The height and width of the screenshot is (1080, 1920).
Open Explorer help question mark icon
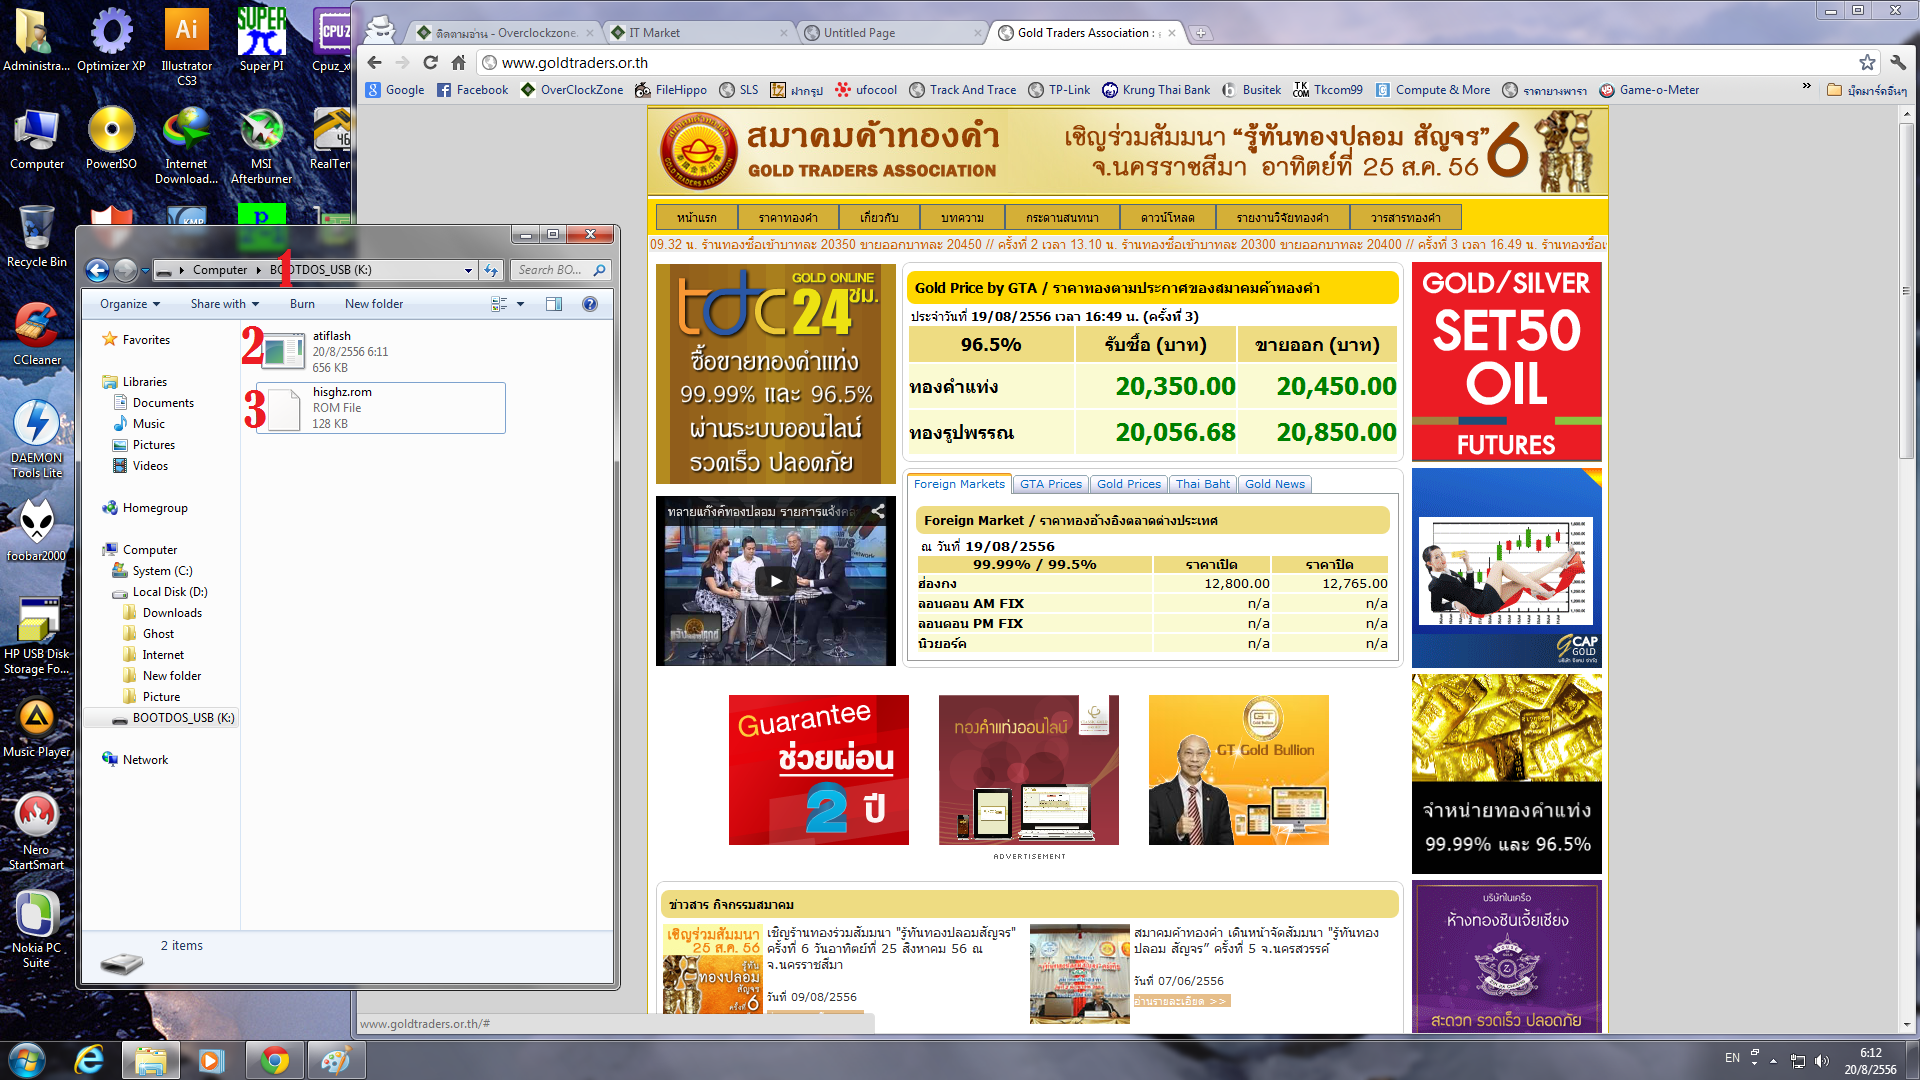click(590, 304)
